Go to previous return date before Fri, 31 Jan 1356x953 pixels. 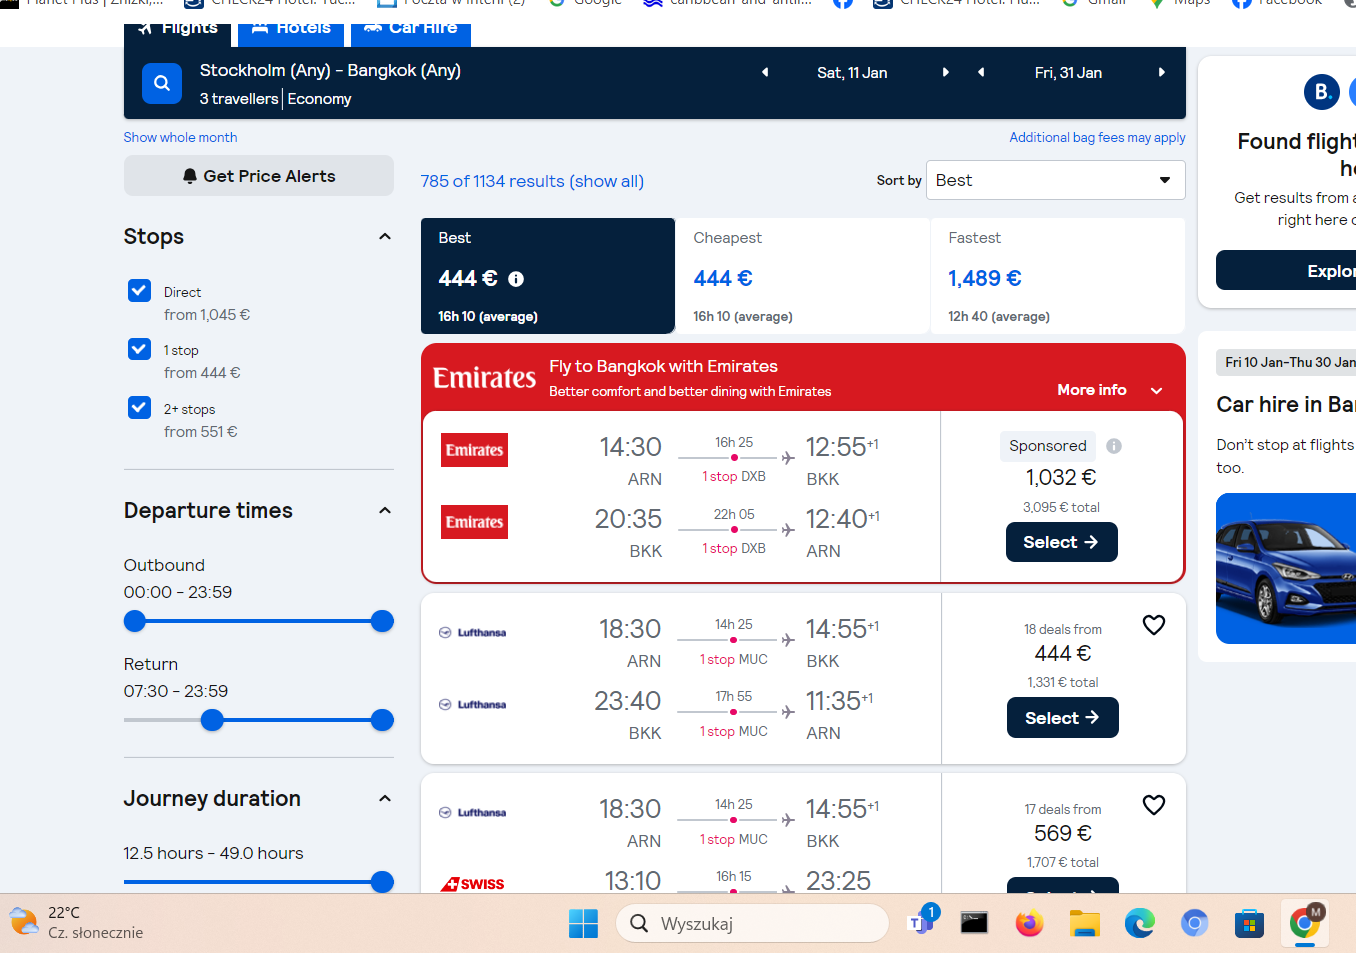tap(981, 72)
